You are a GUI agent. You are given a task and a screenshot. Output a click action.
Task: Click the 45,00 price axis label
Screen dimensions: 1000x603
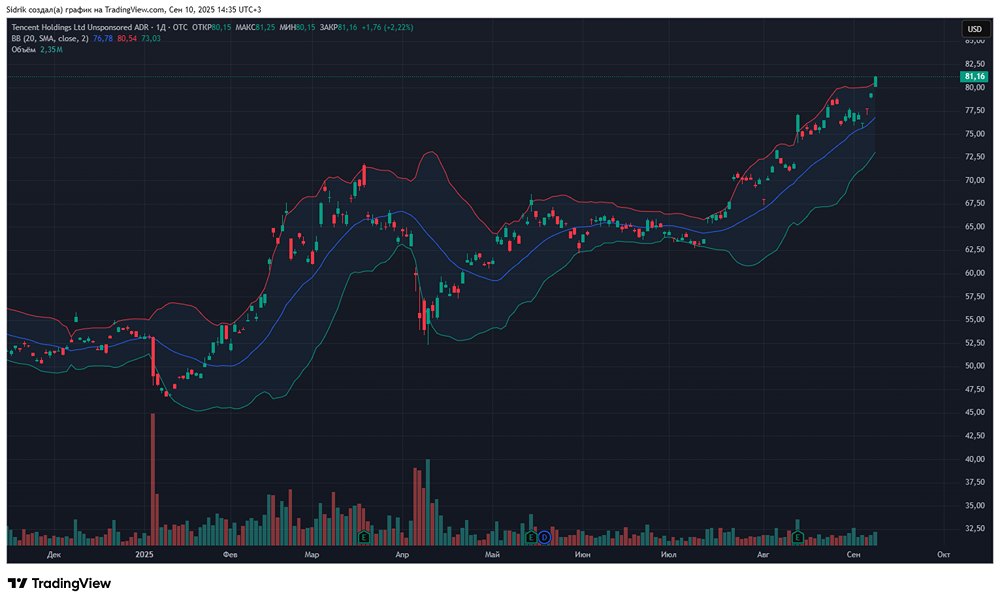[974, 412]
